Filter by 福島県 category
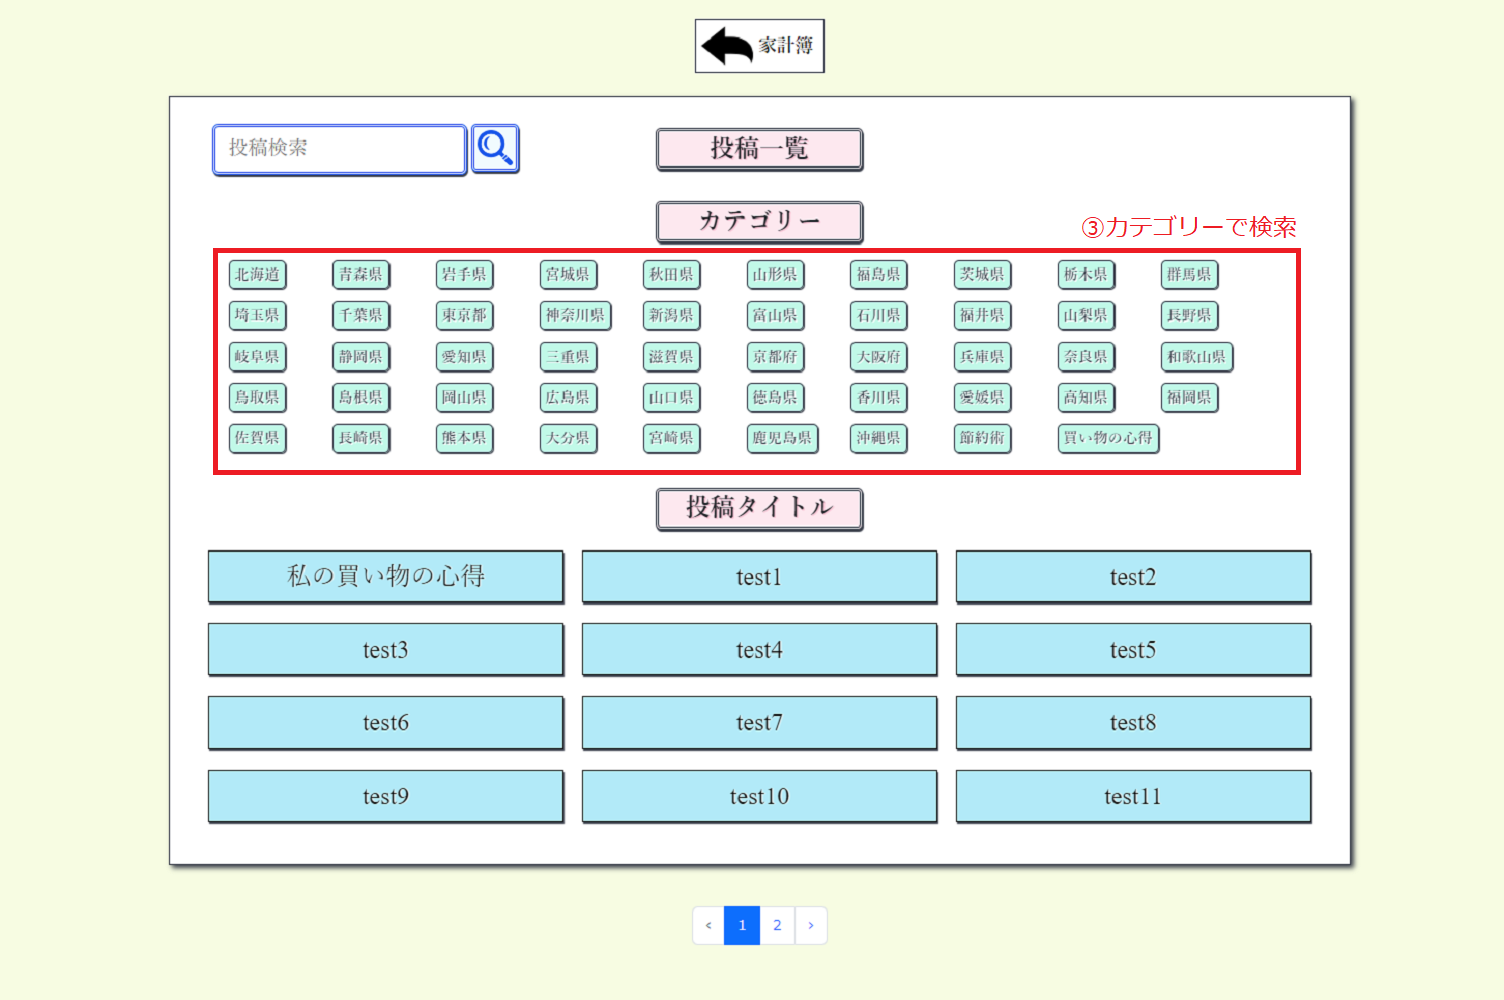 coord(879,275)
